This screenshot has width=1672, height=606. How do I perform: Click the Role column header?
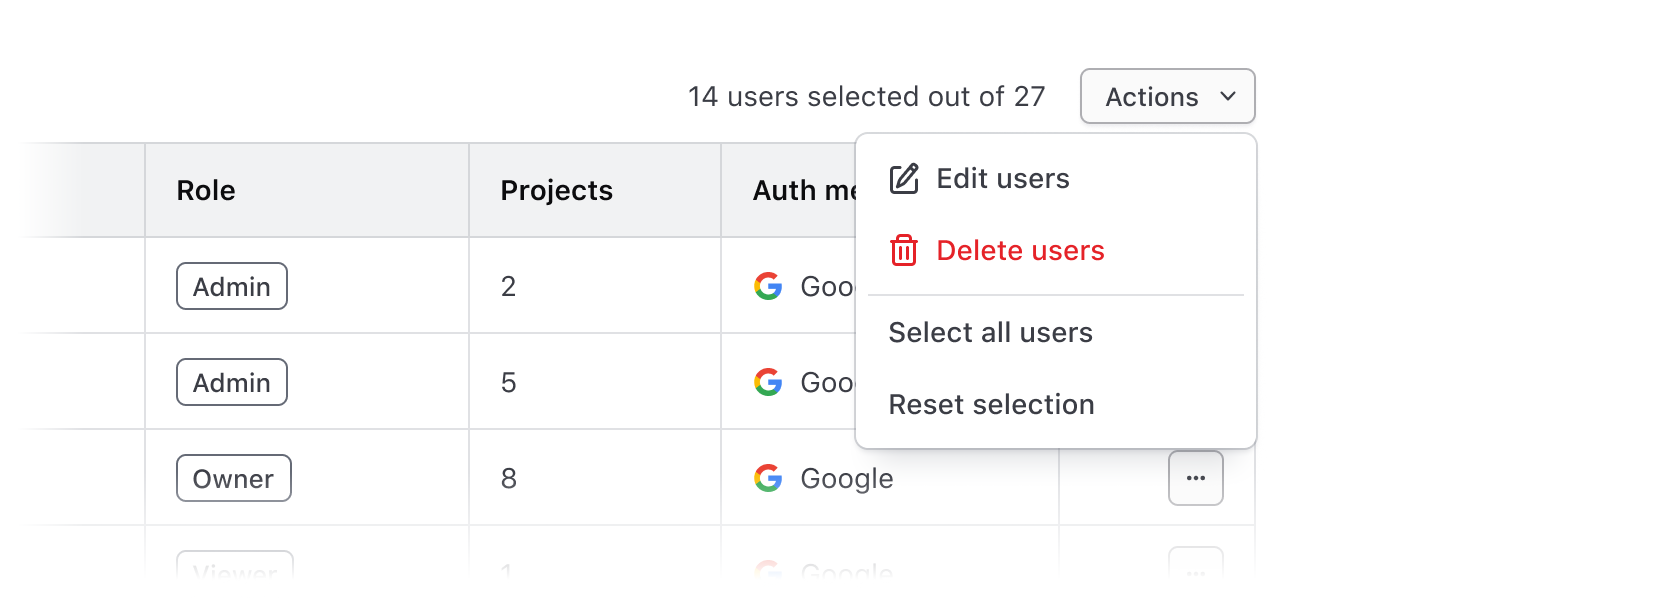point(206,190)
